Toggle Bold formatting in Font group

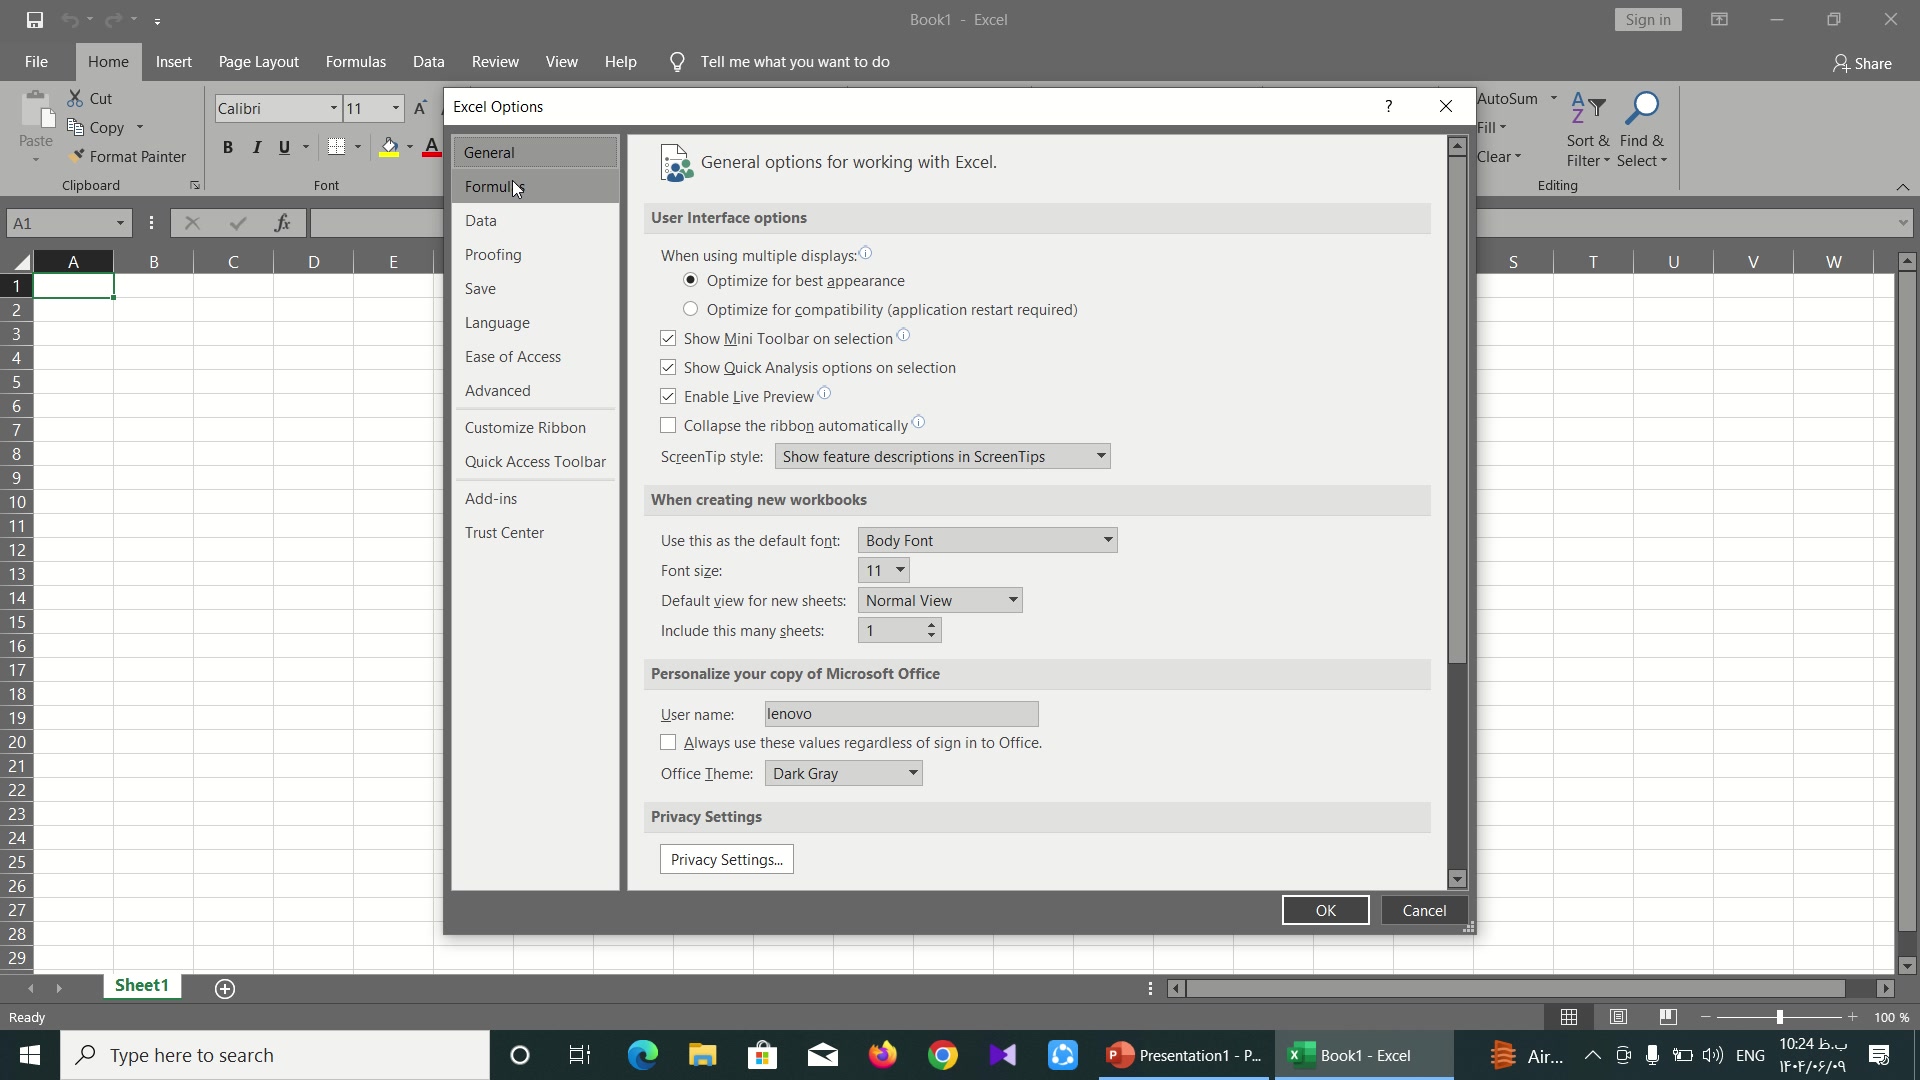(x=228, y=148)
